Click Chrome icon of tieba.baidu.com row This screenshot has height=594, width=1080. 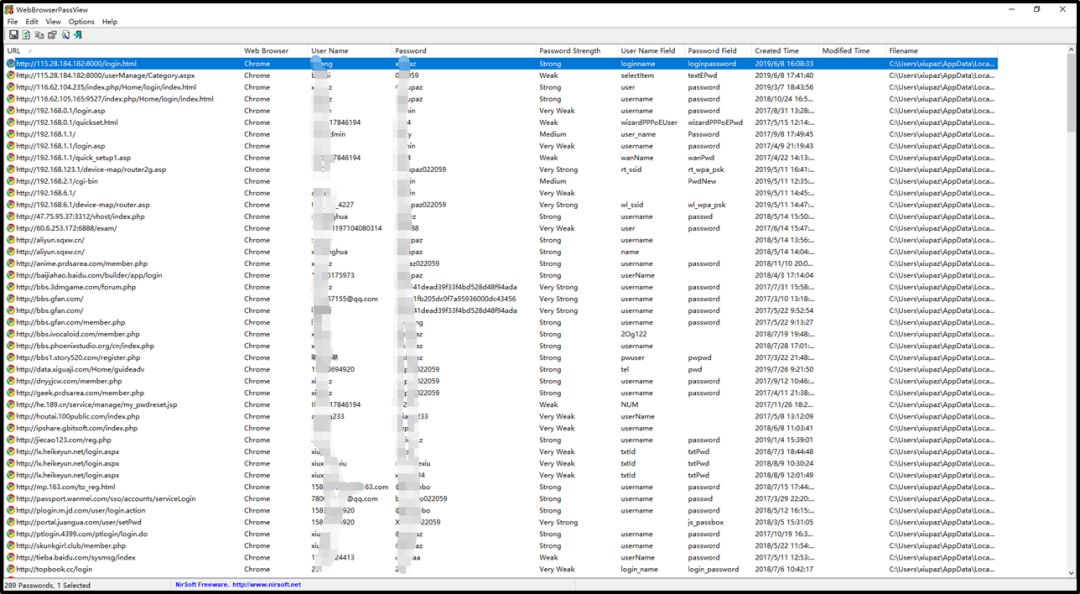coord(10,557)
